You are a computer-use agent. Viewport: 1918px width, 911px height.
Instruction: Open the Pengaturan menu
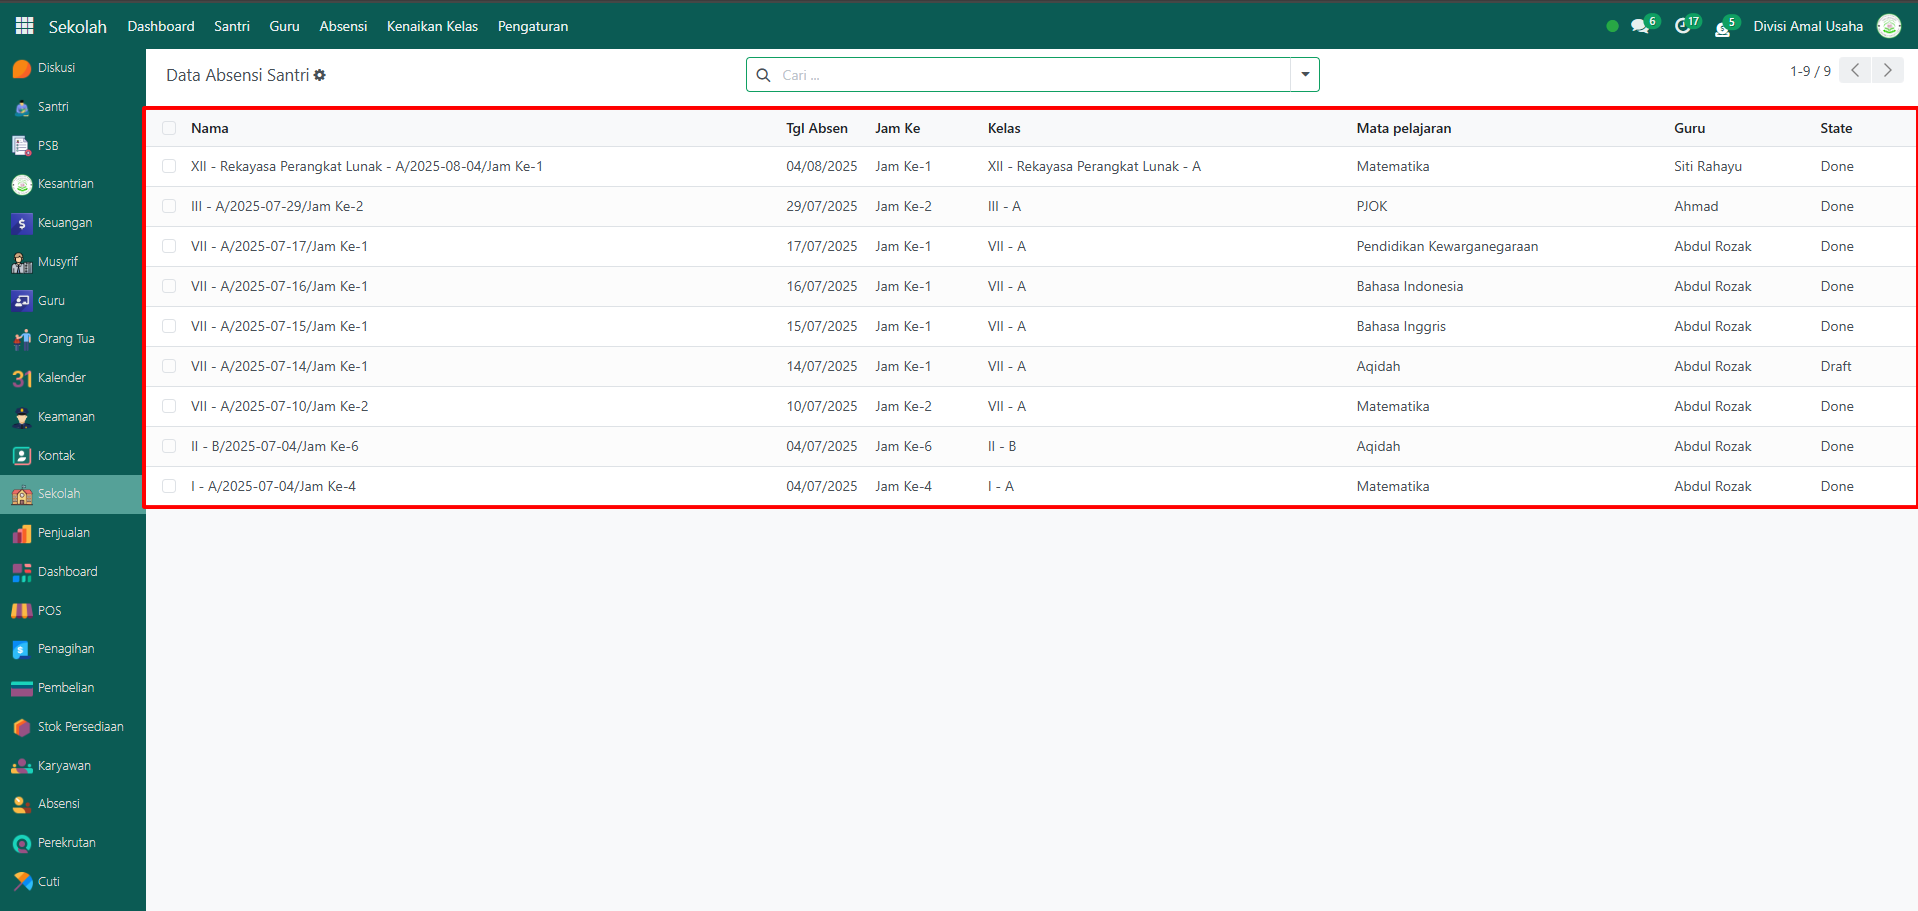[532, 27]
